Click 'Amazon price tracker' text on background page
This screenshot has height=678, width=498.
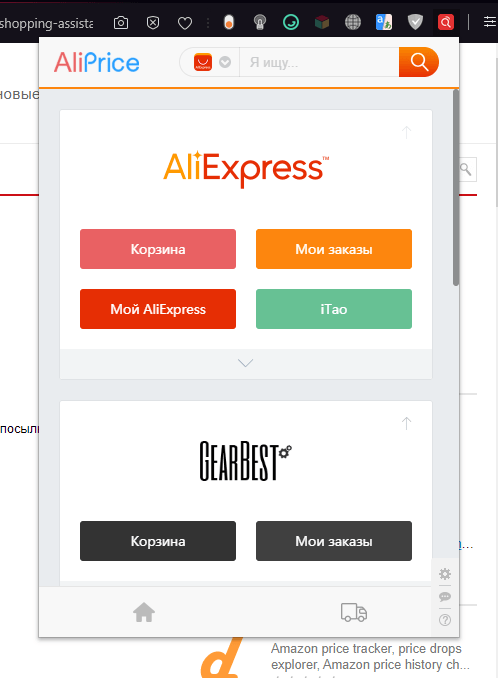click(332, 649)
